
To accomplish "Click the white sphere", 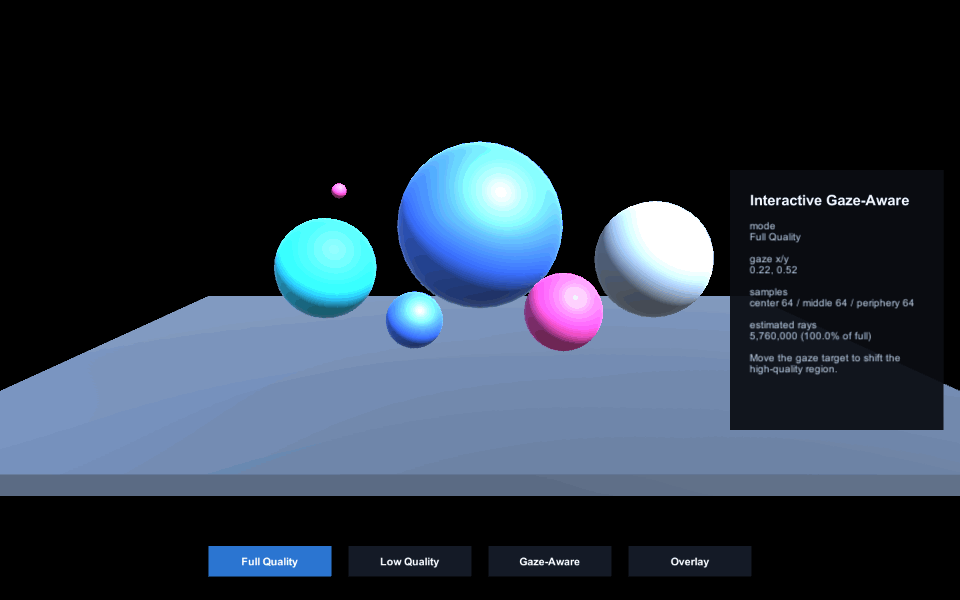I will [x=654, y=258].
